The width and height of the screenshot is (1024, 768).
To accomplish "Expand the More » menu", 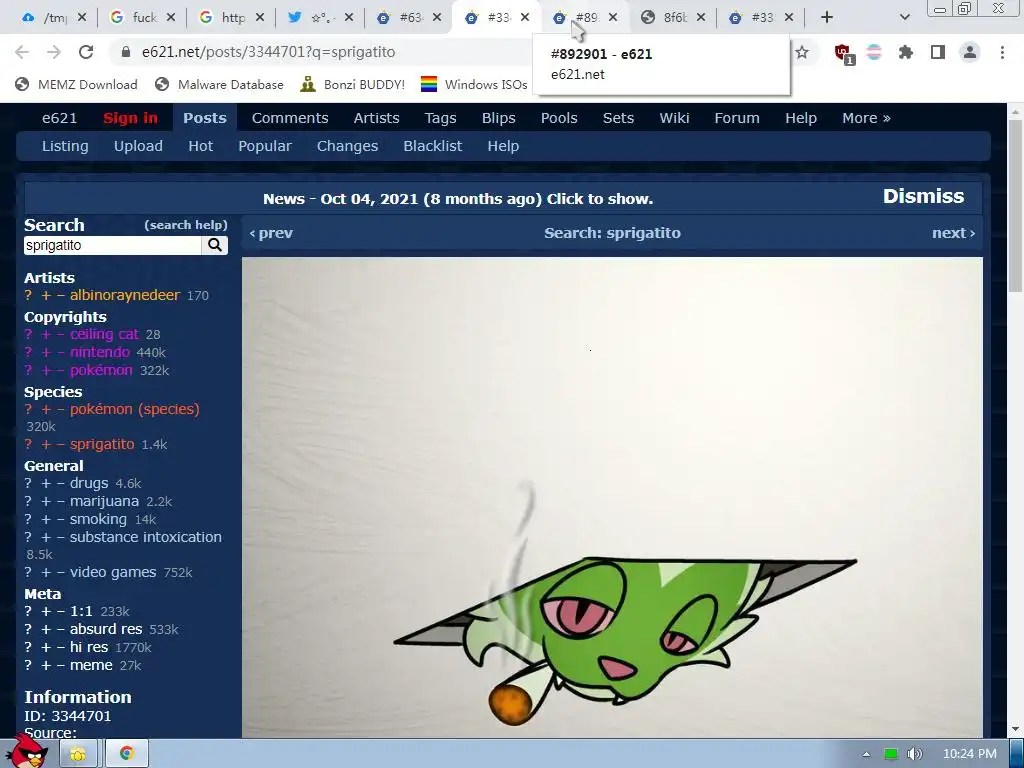I will pos(866,118).
